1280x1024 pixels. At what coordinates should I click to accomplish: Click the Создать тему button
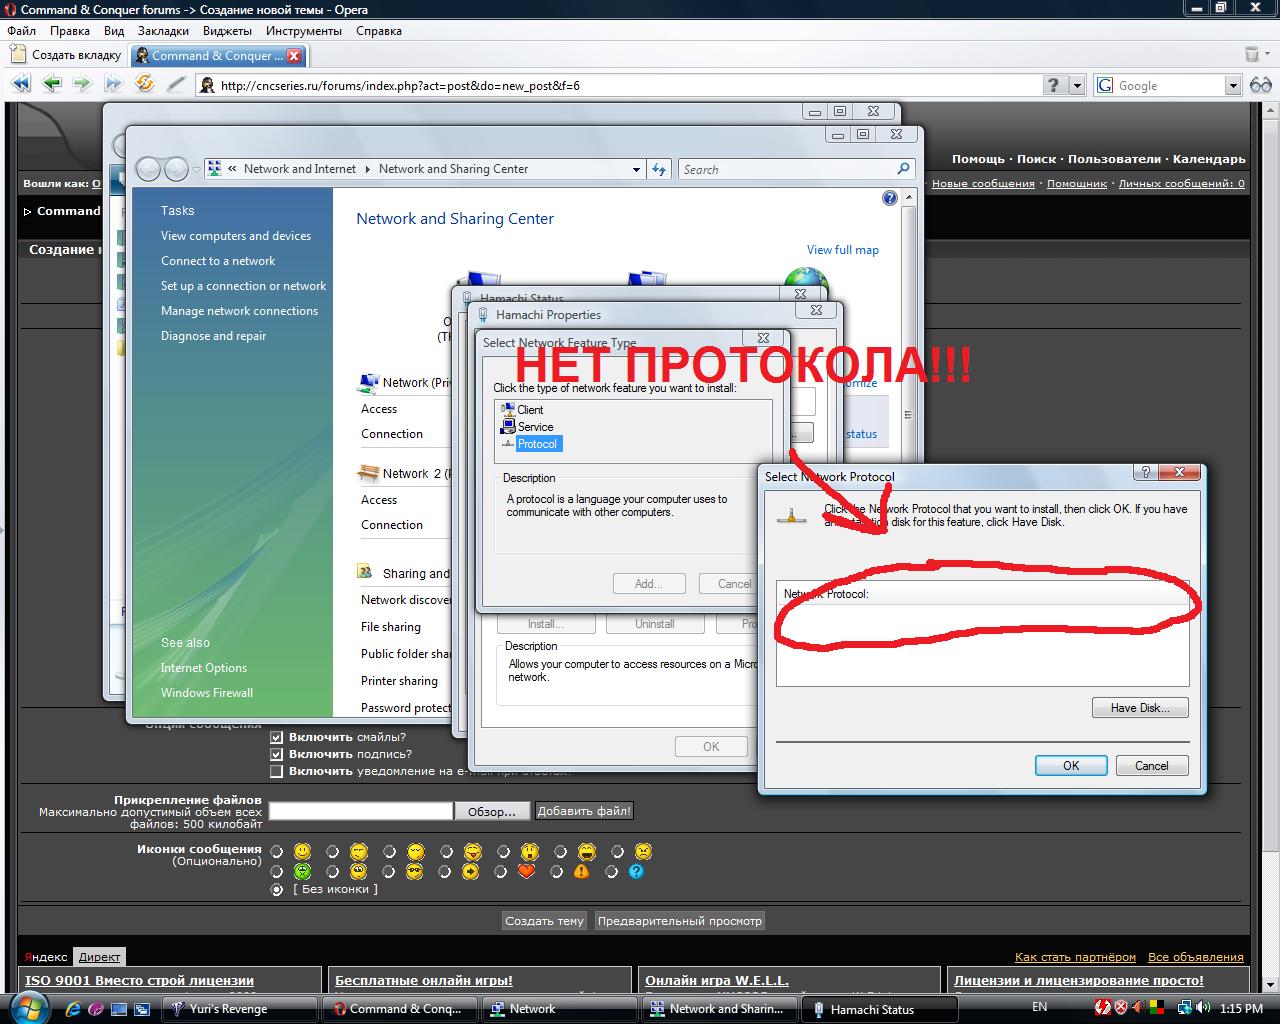pyautogui.click(x=544, y=920)
